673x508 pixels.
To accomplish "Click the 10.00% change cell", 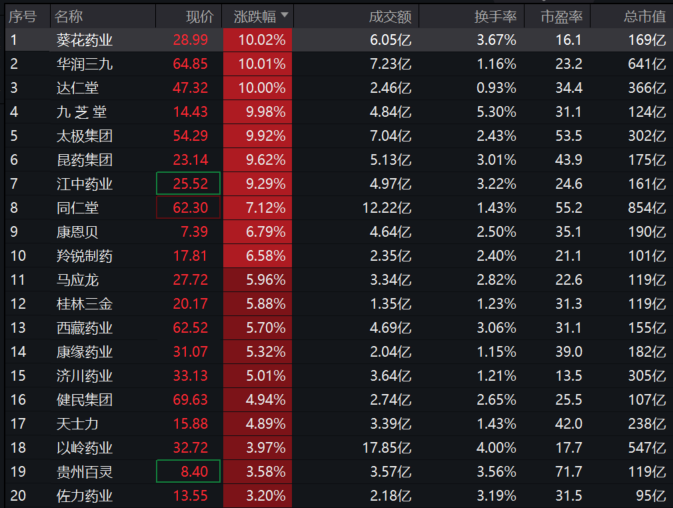I will click(x=258, y=88).
